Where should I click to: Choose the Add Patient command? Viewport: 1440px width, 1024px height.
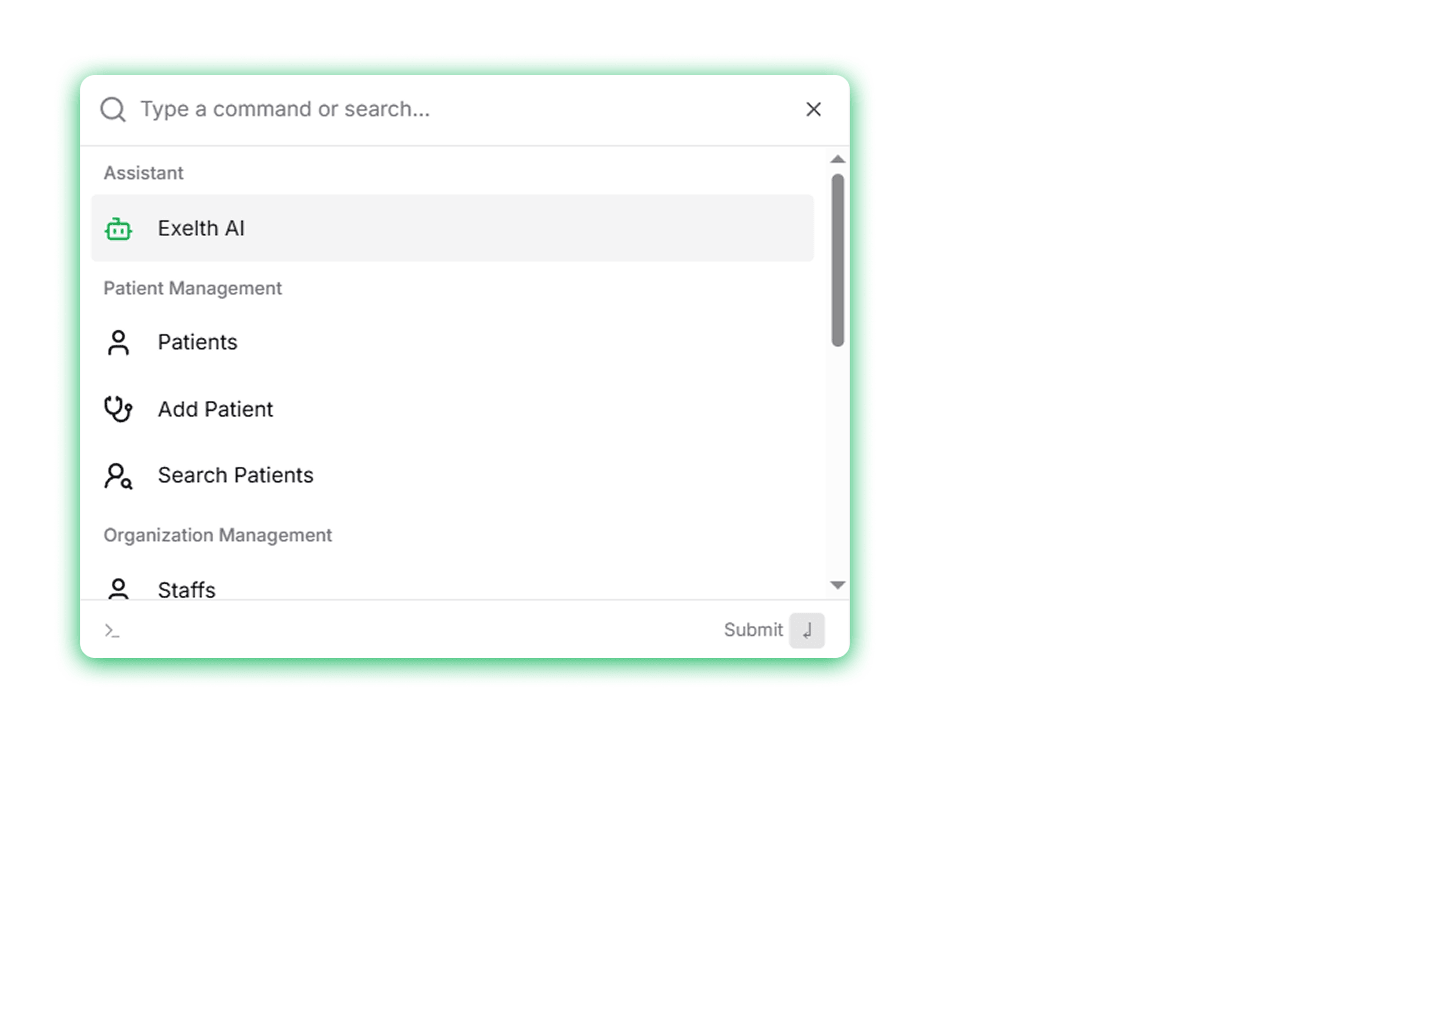(x=215, y=409)
